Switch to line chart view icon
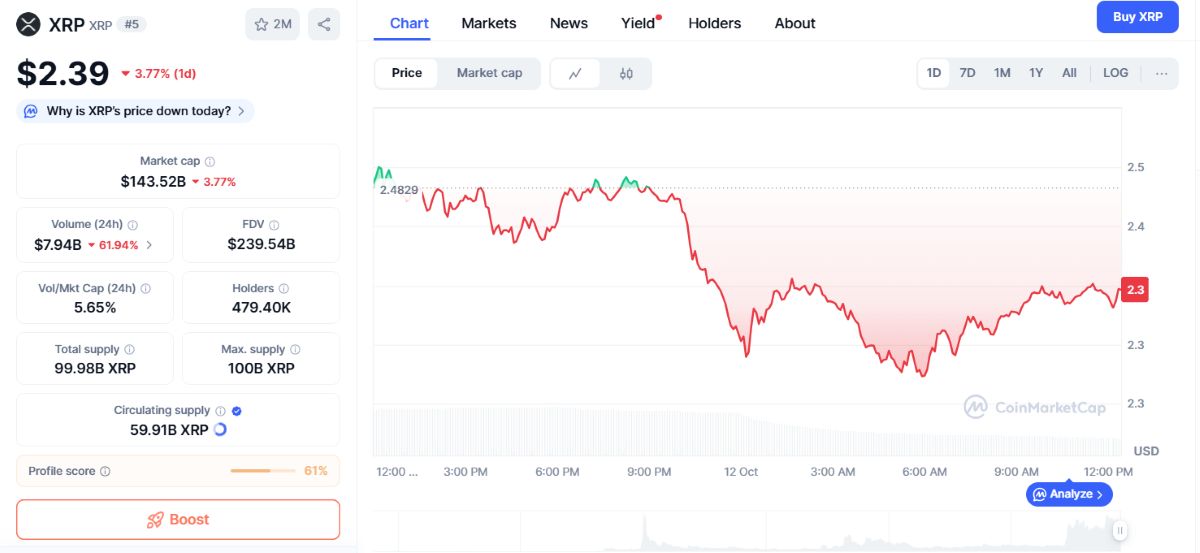 pos(575,73)
